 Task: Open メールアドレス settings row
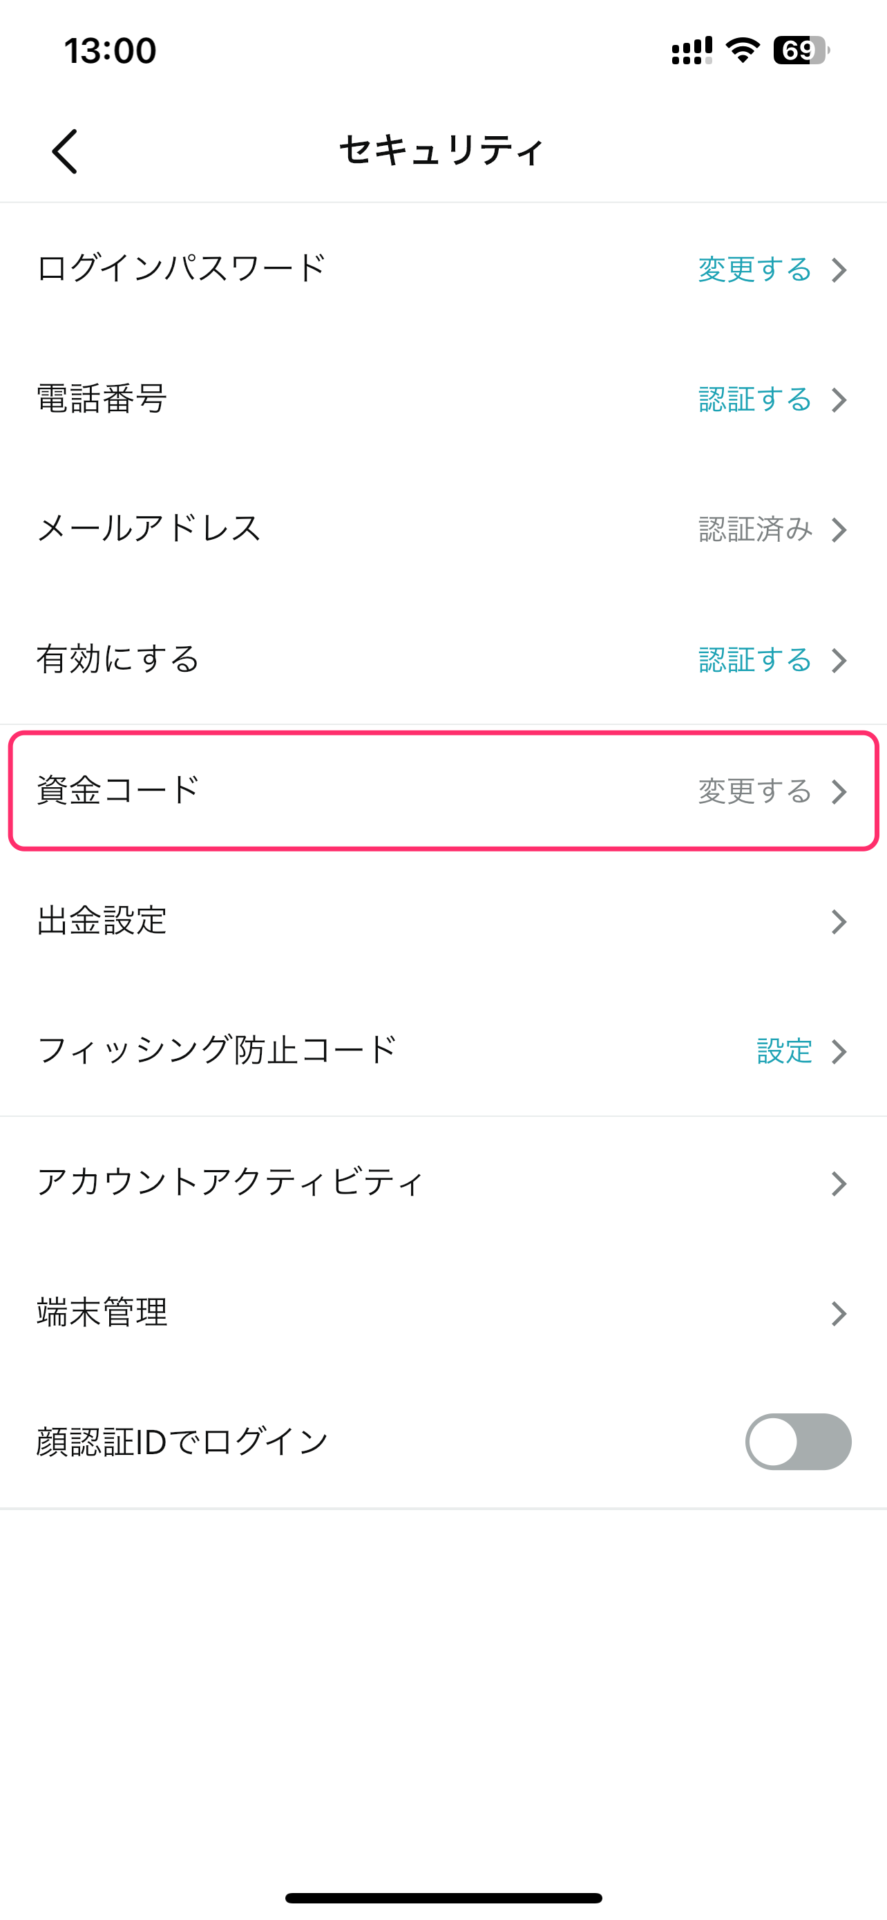point(443,529)
